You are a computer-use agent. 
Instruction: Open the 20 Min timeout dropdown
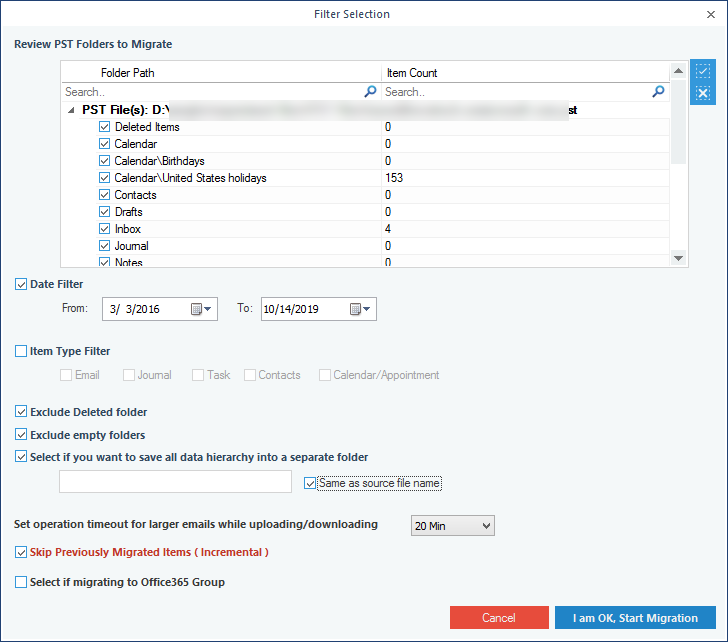tap(453, 525)
